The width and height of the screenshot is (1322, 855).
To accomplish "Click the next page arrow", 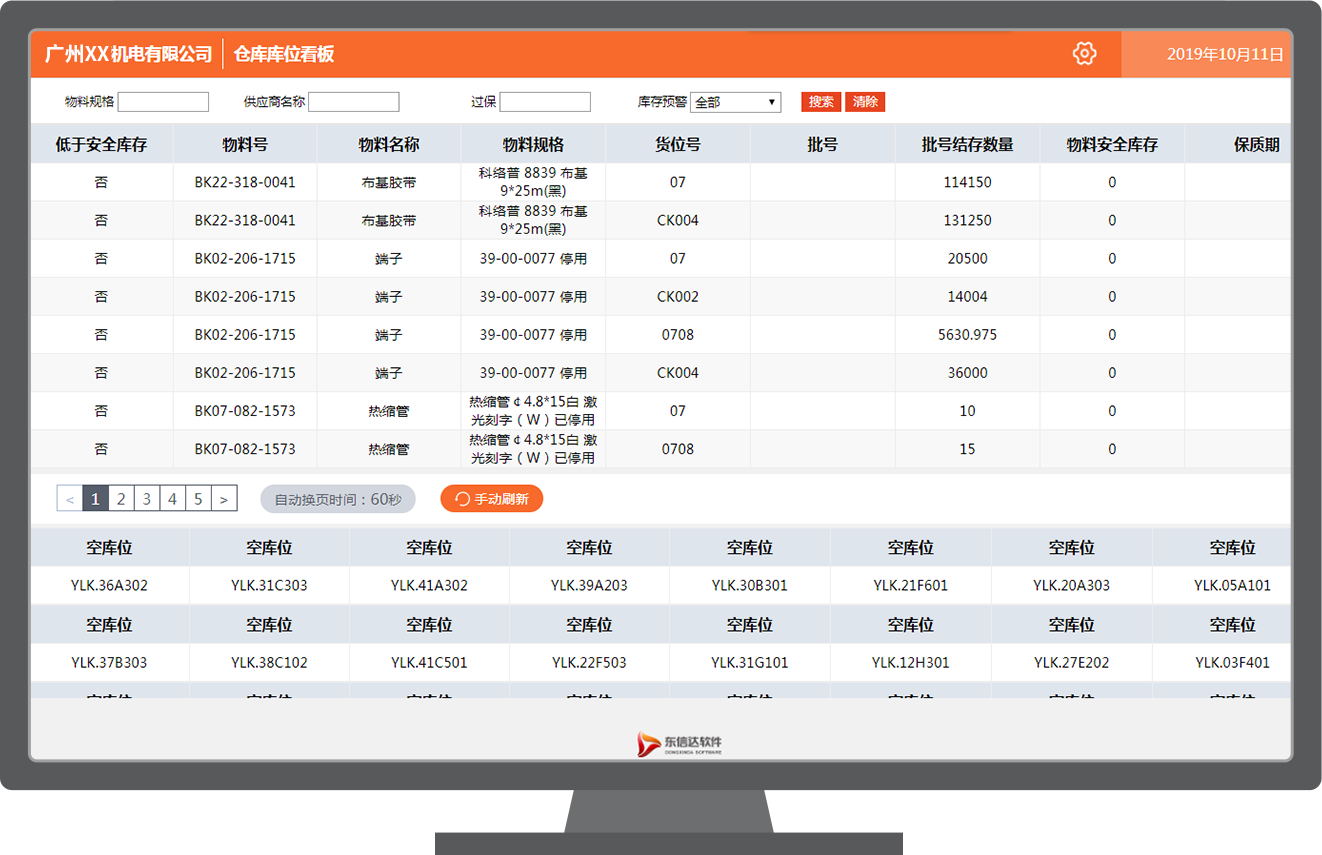I will click(x=223, y=498).
